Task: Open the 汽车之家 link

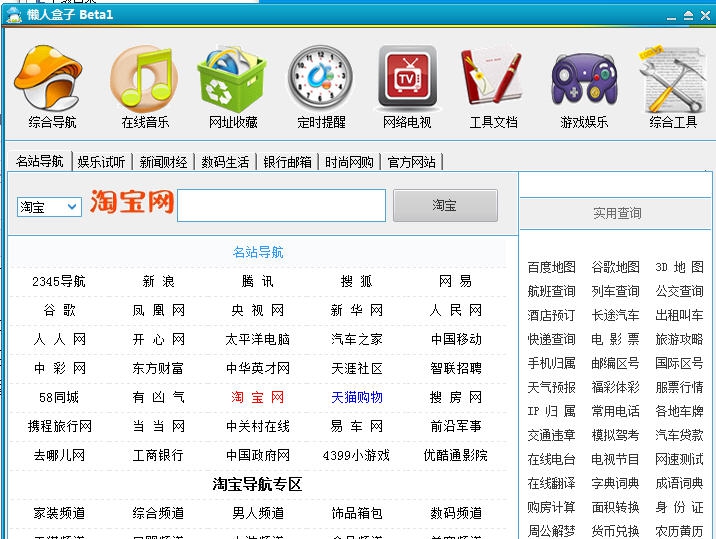Action: [x=357, y=339]
